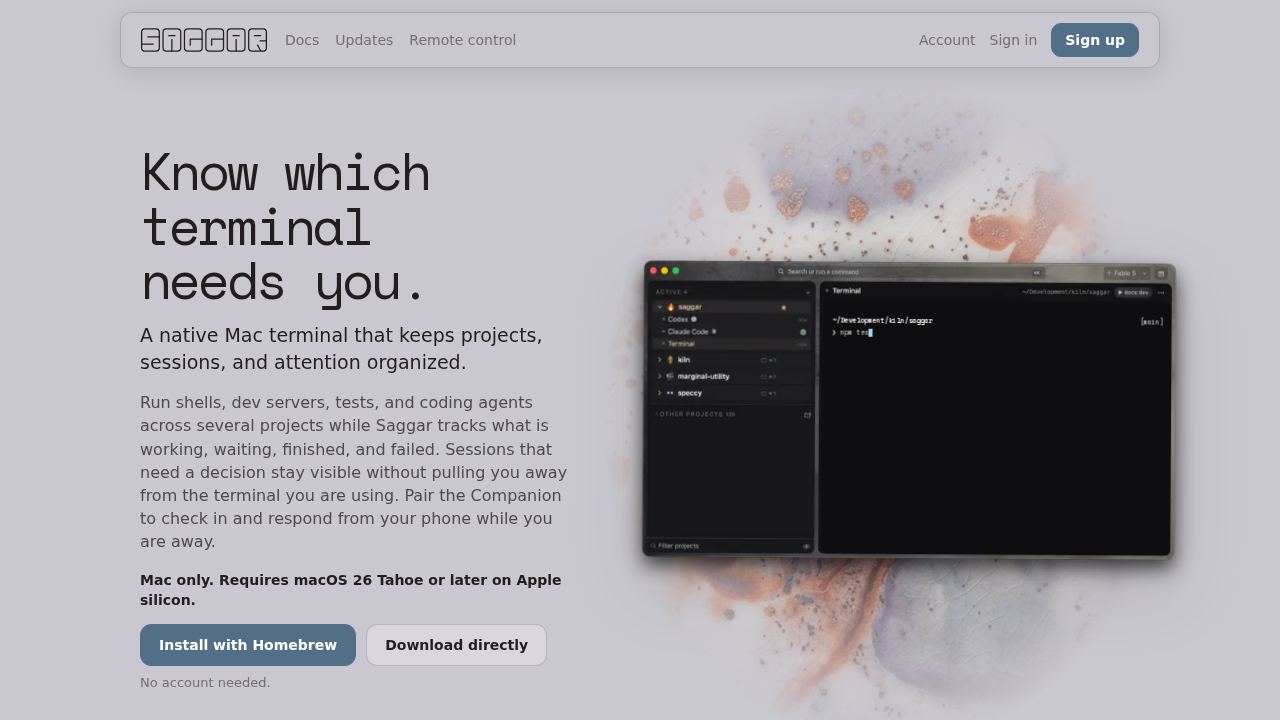Click the kiln session count badge
Screen dimensions: 1280x720
(x=769, y=360)
